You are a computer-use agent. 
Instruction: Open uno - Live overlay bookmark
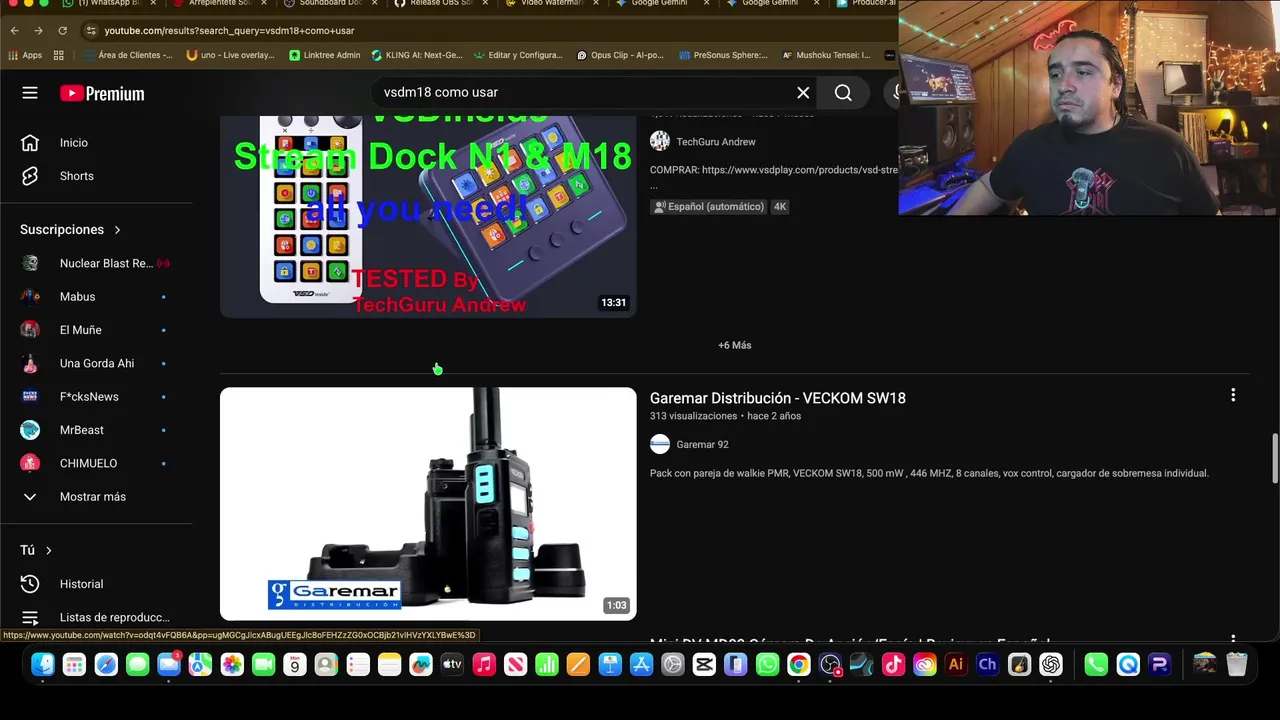231,55
